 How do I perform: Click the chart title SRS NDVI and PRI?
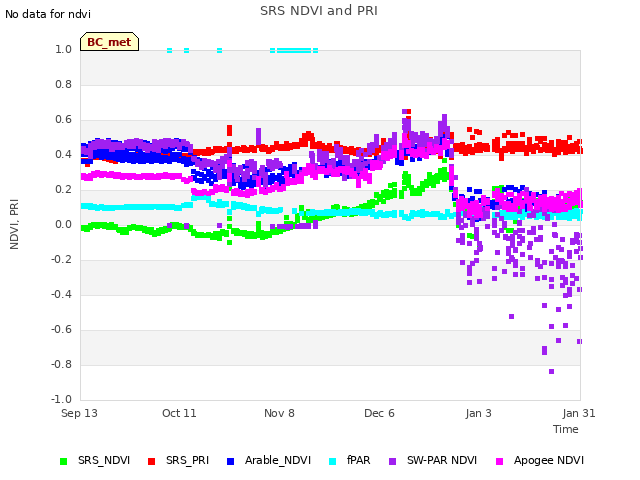319,11
